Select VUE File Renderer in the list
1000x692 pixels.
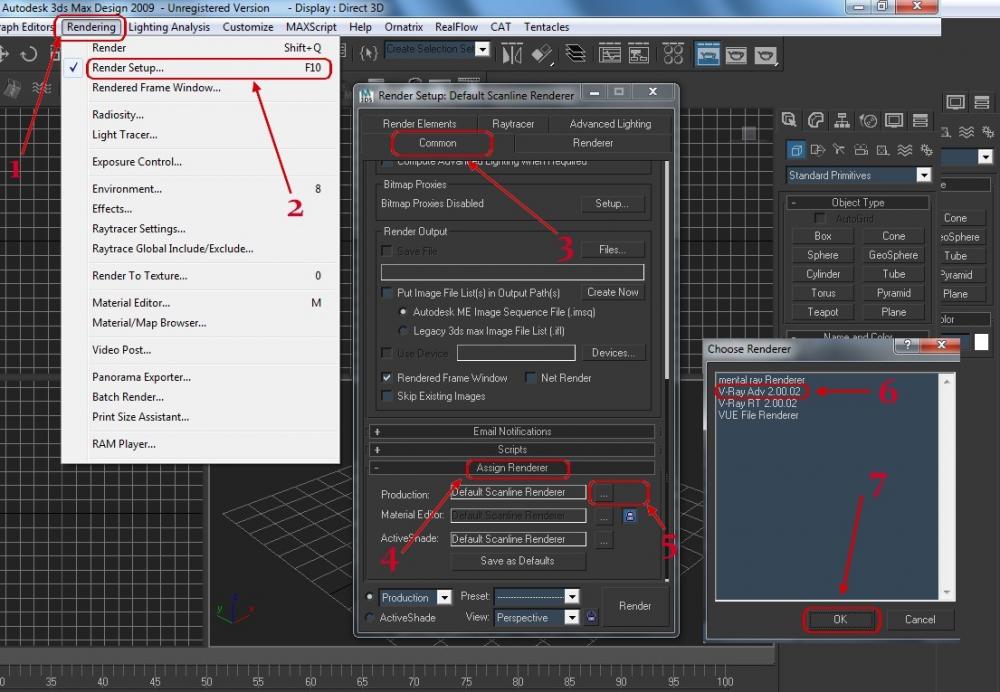(x=758, y=415)
